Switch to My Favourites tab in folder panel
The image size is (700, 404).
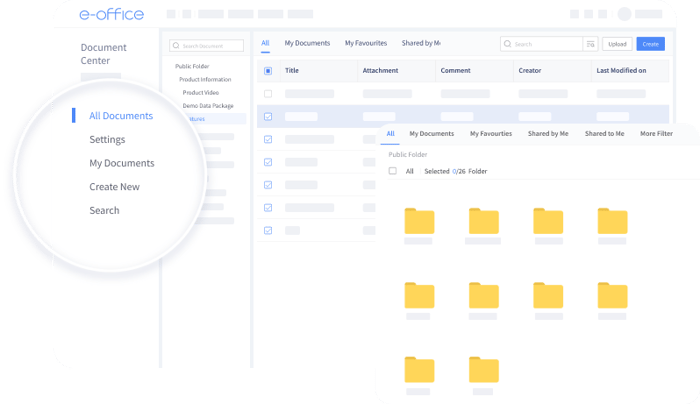click(491, 133)
